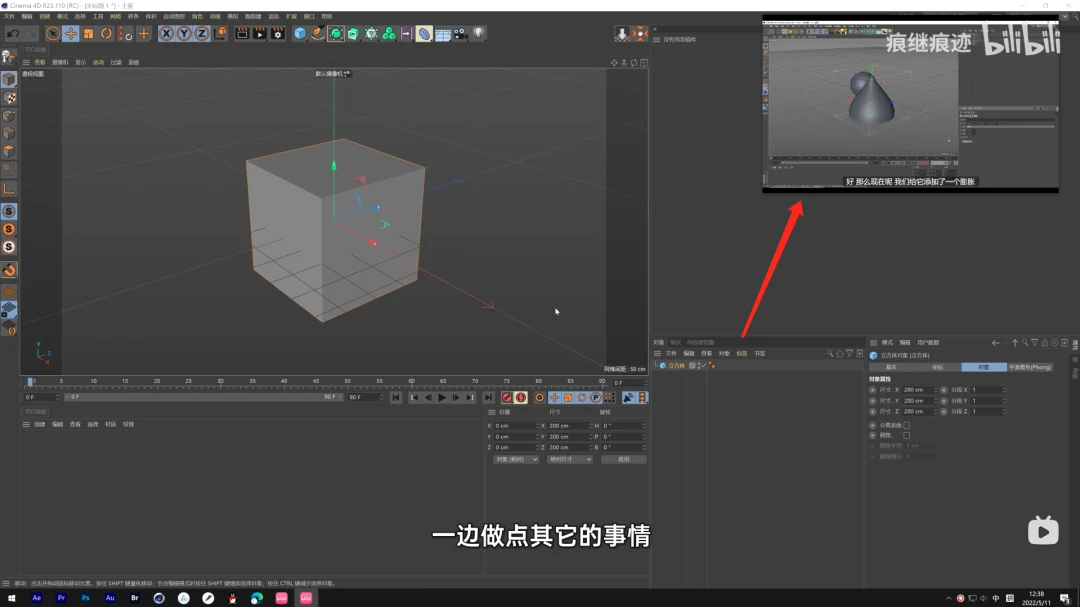Toggle 立方体 enabled green checkmark
The height and width of the screenshot is (607, 1080).
(x=704, y=366)
